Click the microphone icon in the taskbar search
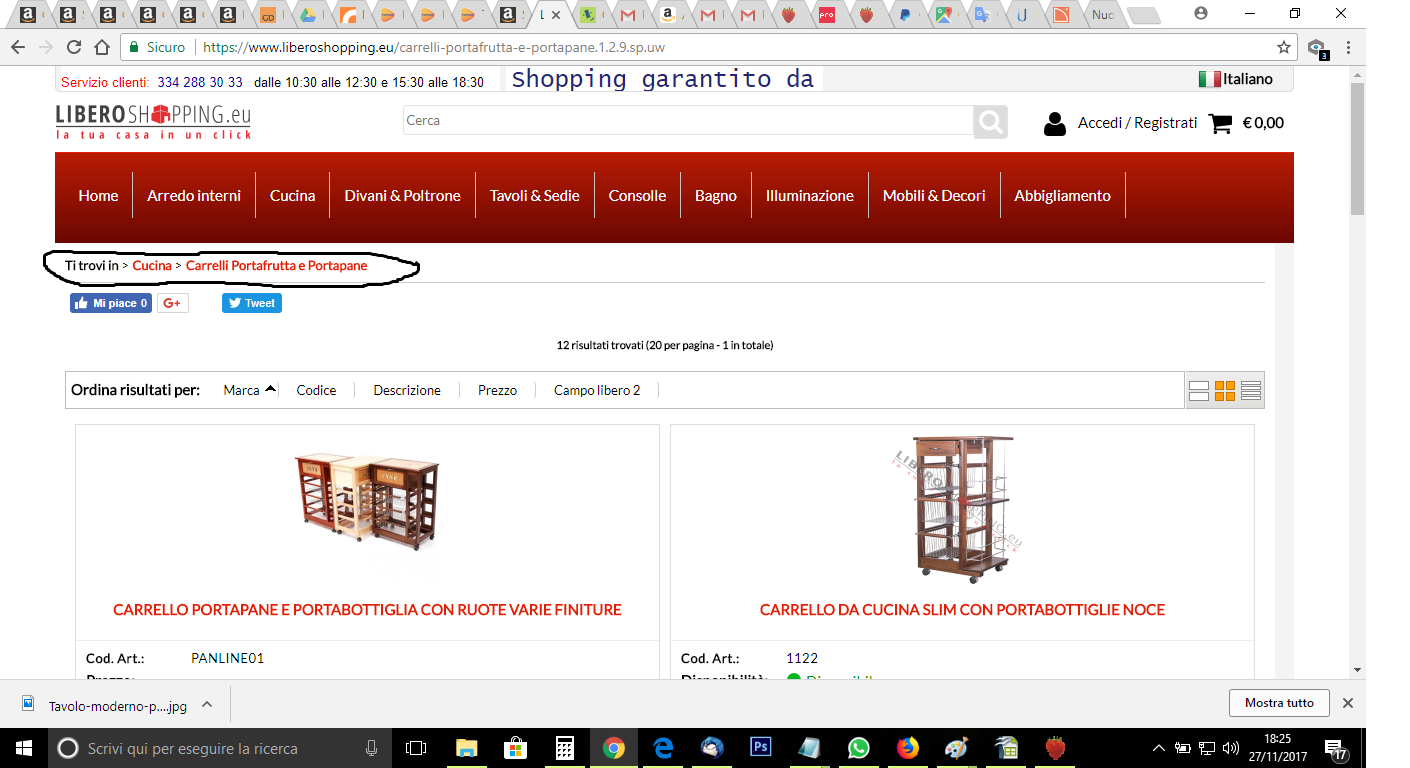 pyautogui.click(x=372, y=748)
